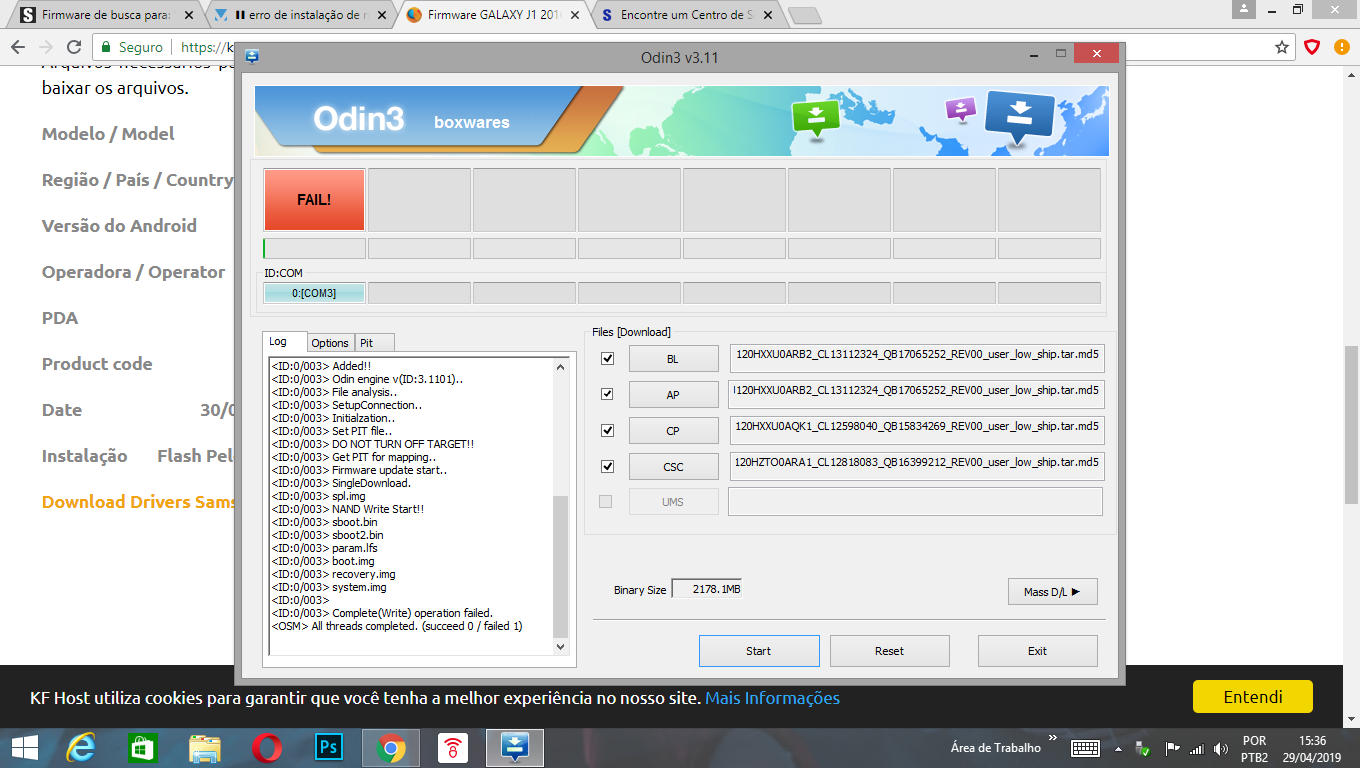1360x768 pixels.
Task: Open the POR PTB2 language switcher
Action: tap(1254, 749)
